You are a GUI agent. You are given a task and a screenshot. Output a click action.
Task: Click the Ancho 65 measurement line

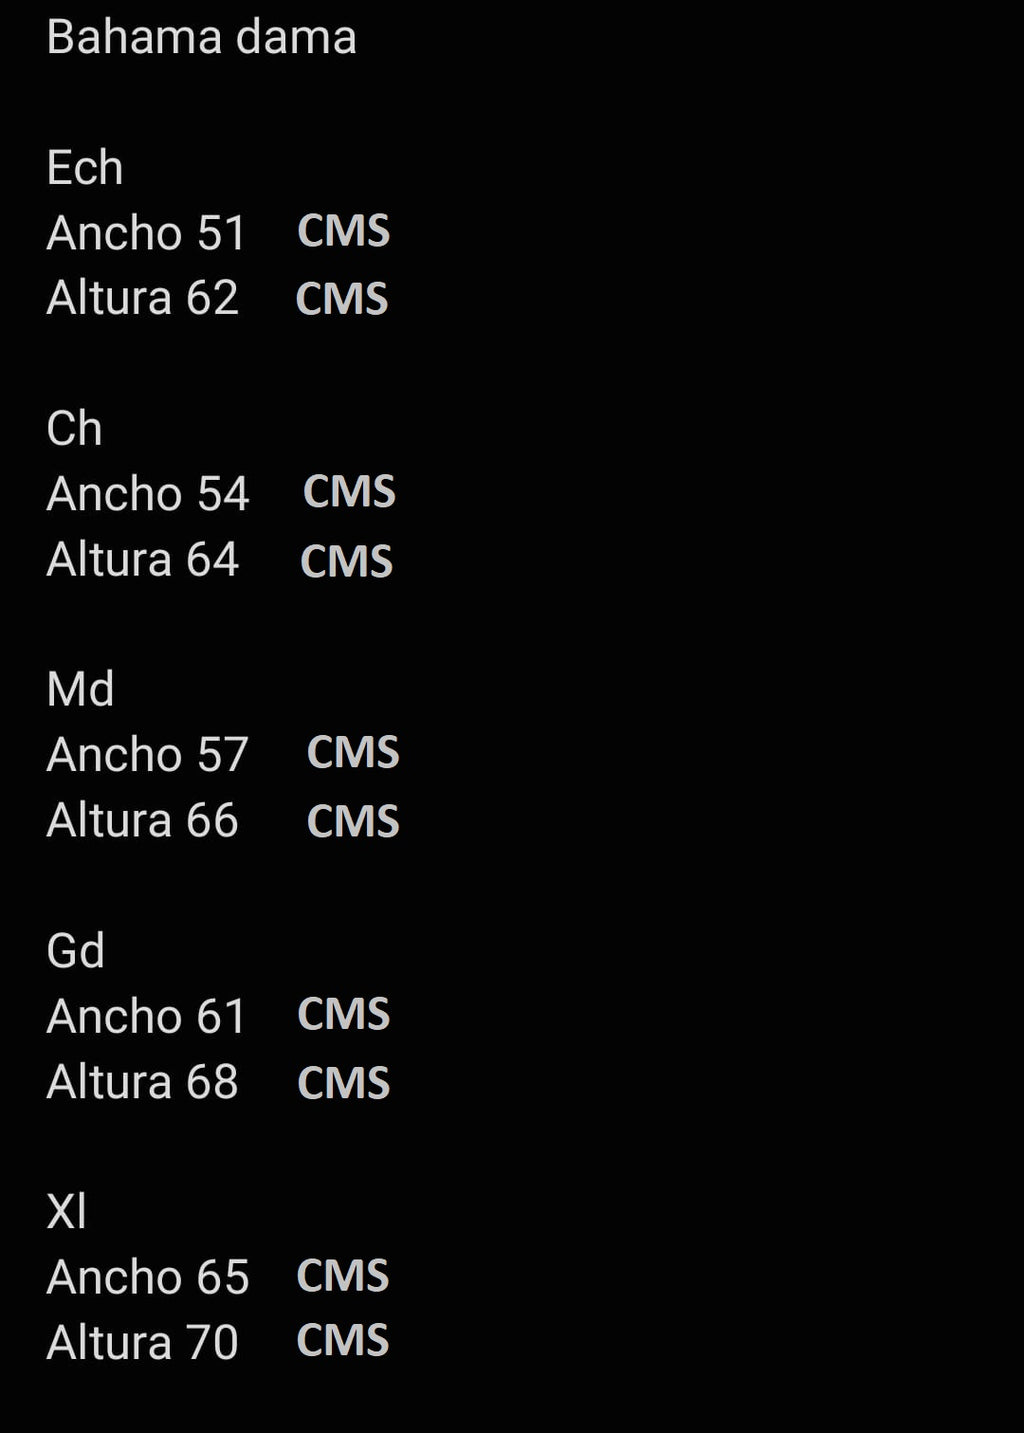[148, 1277]
